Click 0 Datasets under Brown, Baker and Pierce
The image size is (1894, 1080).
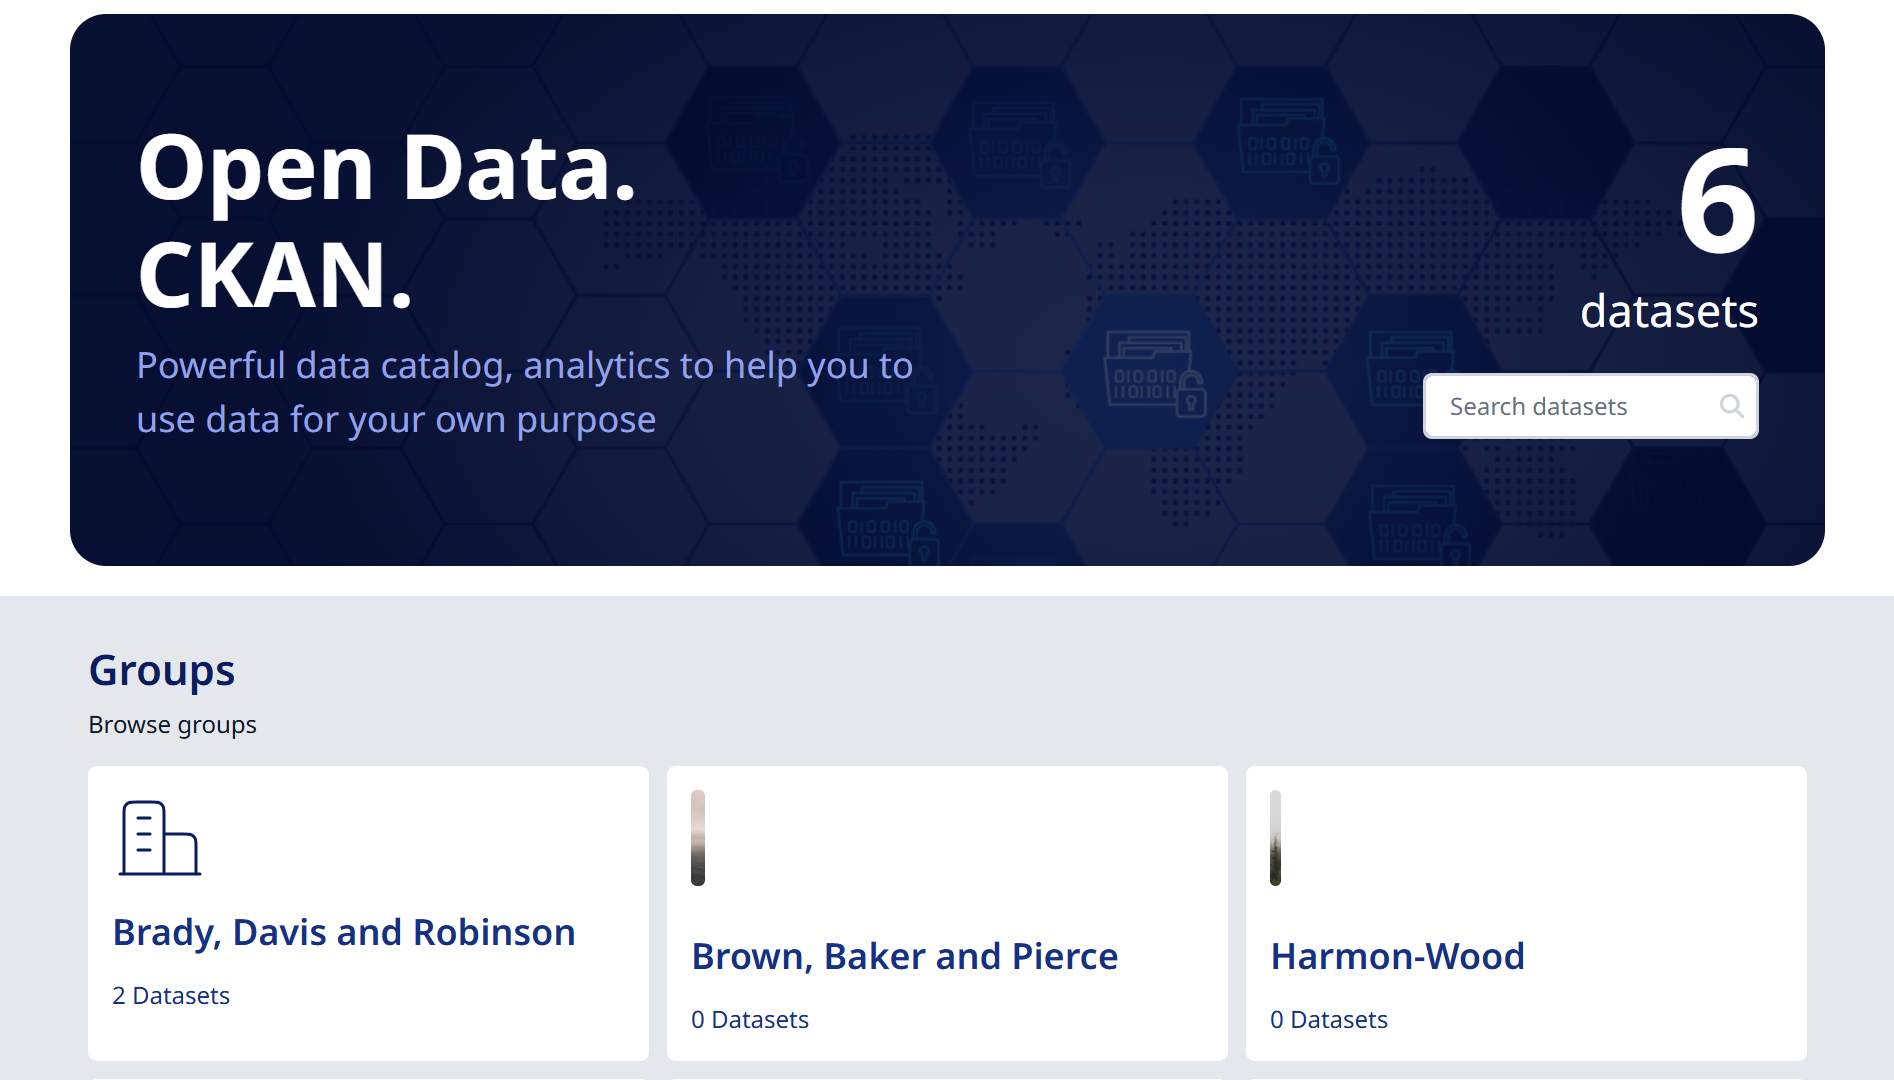750,1020
